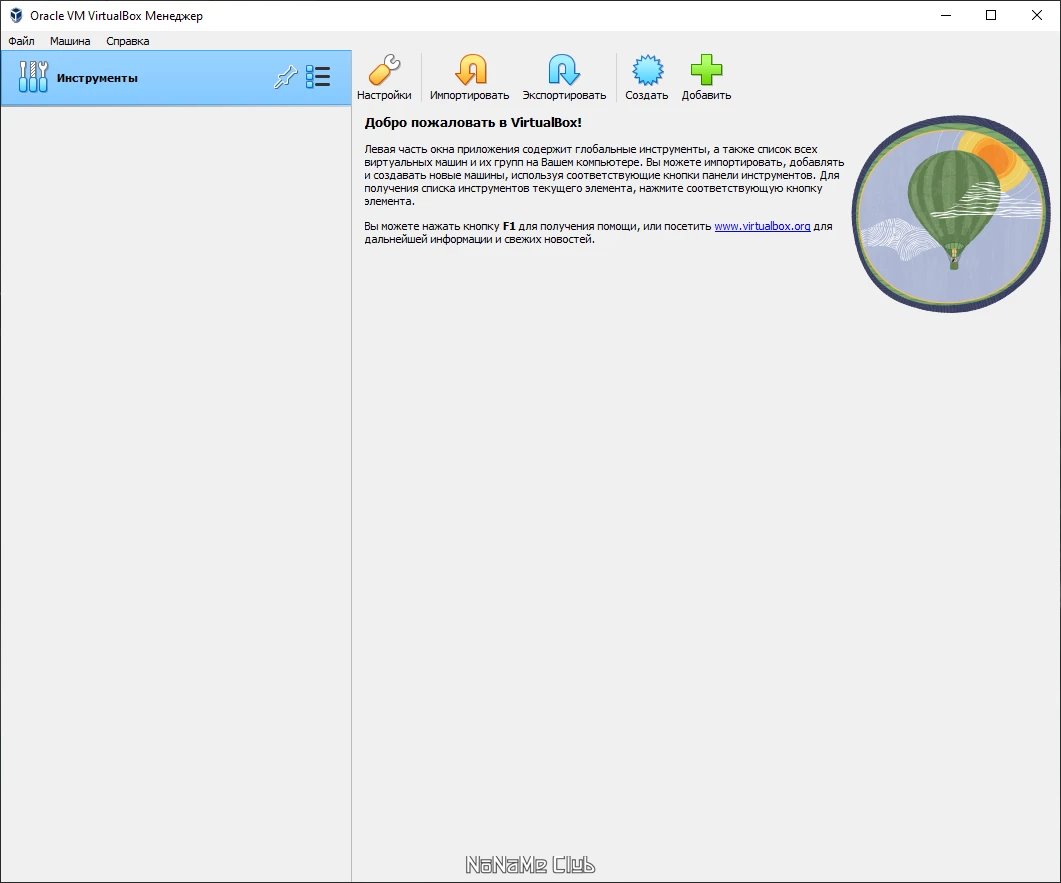This screenshot has height=883, width=1061.
Task: Open tools list menu icon next to Инструменты
Action: pos(318,77)
